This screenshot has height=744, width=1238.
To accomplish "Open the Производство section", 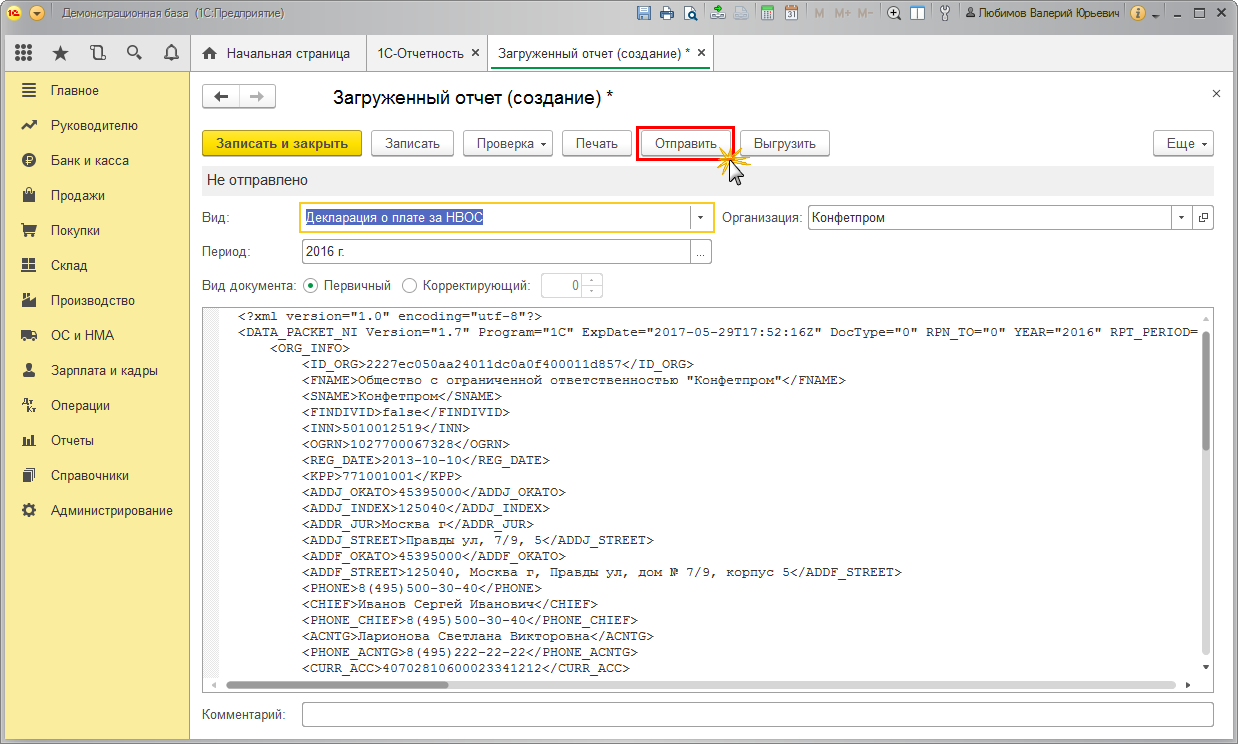I will tap(97, 301).
